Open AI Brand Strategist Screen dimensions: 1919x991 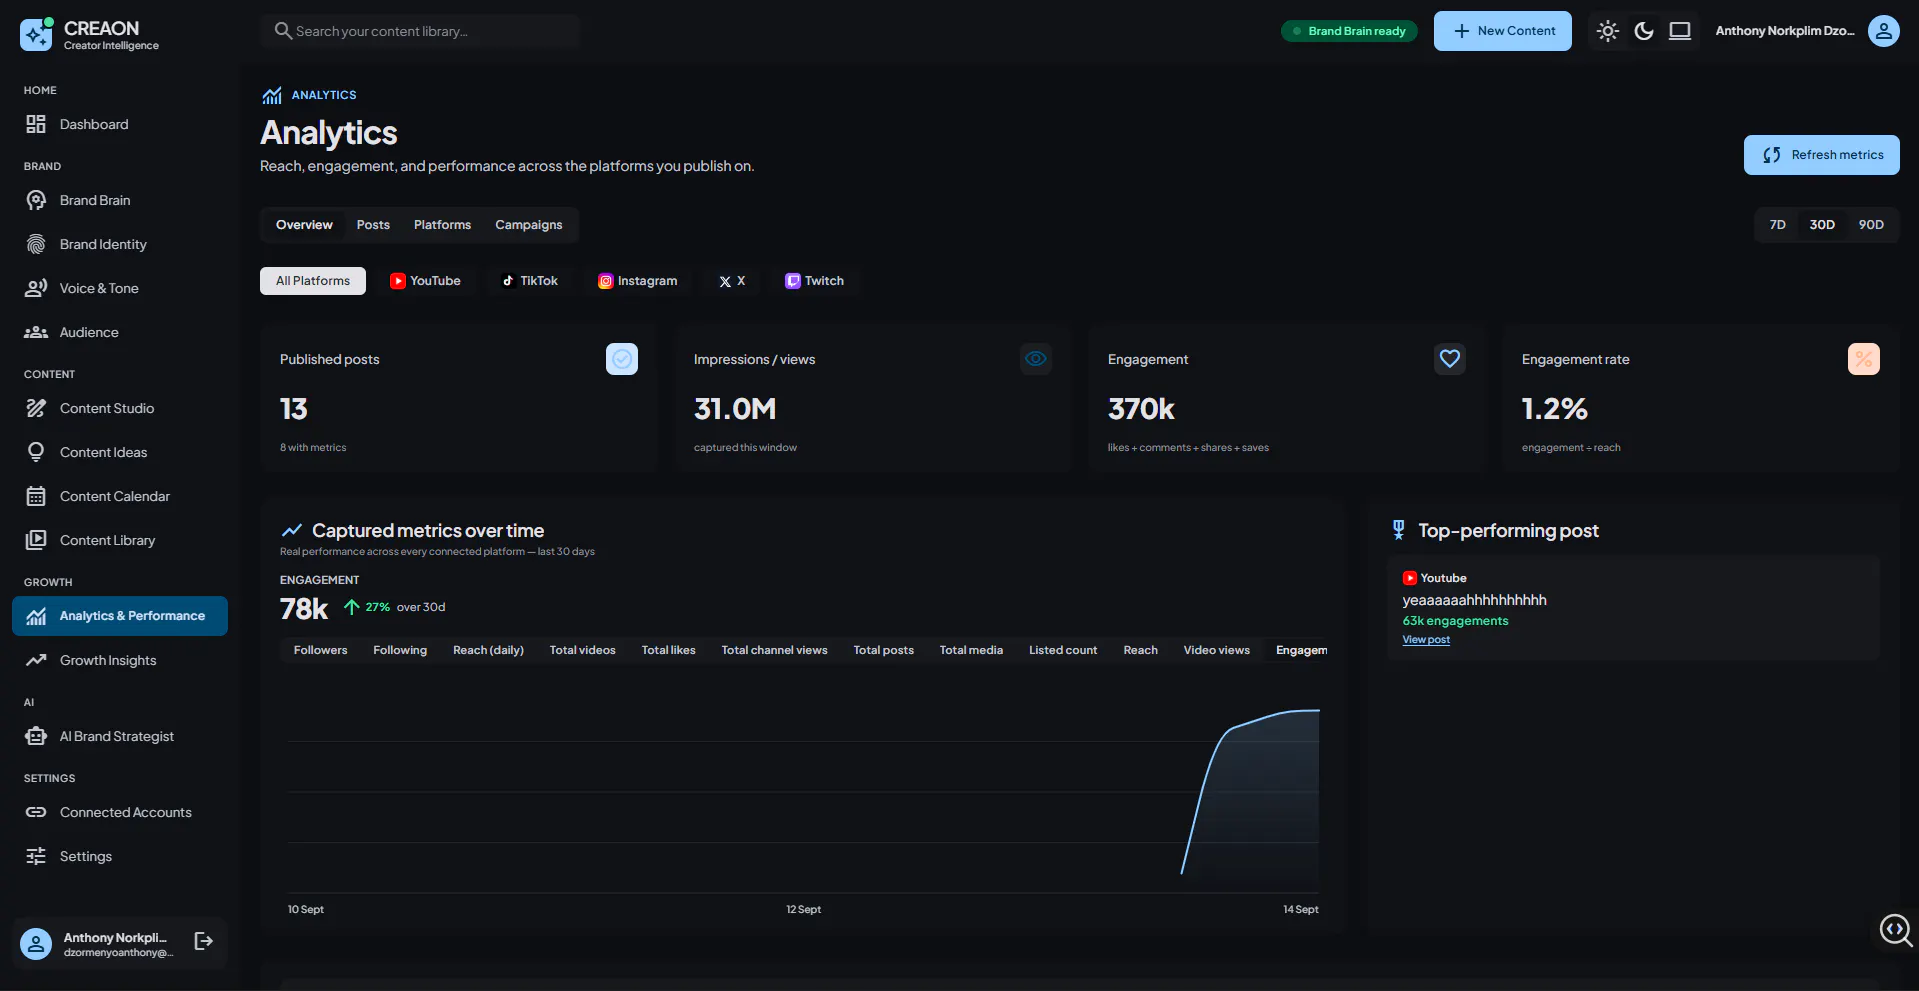point(120,736)
